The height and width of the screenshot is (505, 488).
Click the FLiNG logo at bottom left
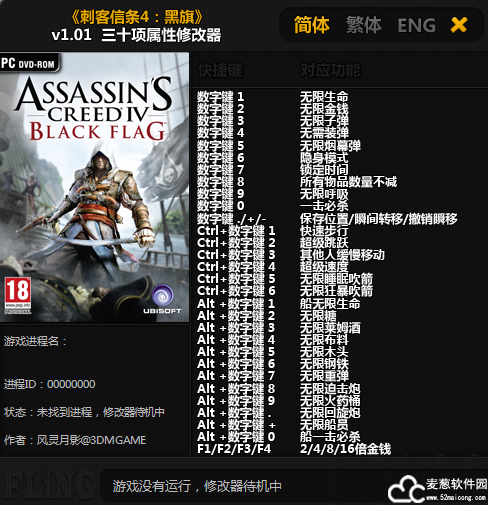point(47,485)
